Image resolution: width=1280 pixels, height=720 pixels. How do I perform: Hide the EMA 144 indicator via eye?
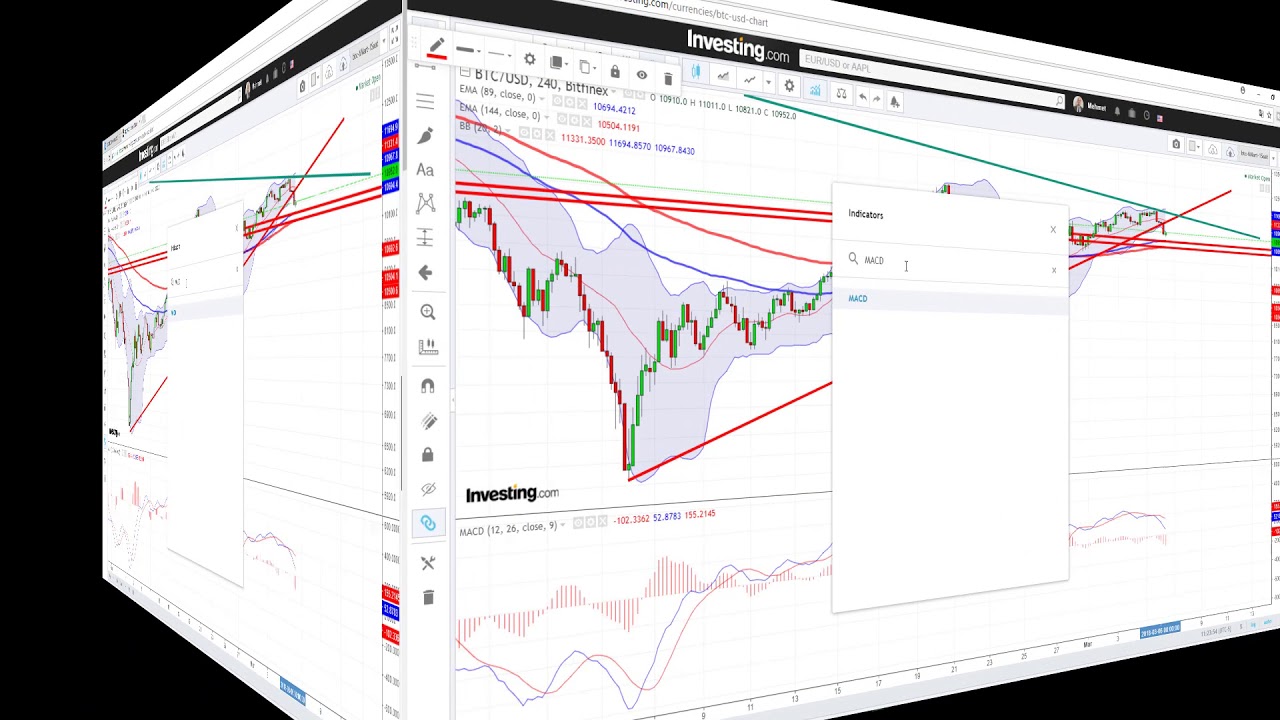(x=563, y=120)
